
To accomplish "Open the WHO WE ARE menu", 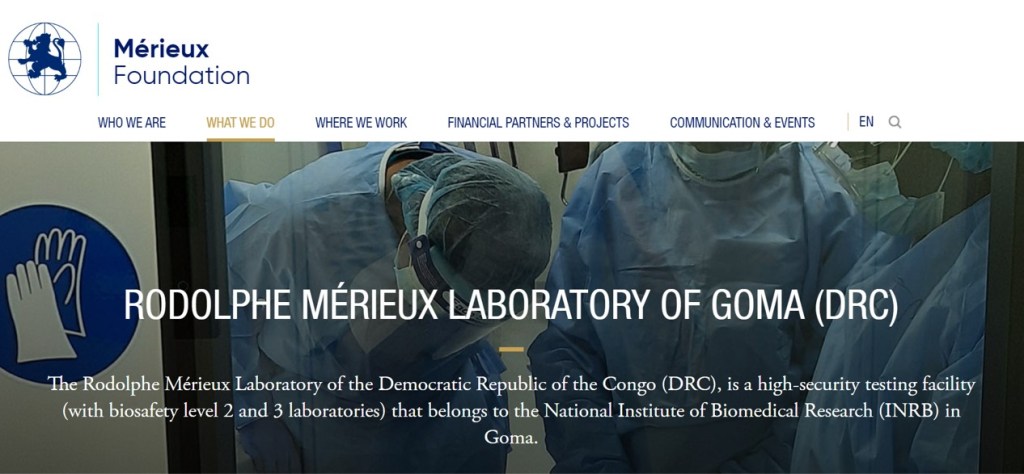I will point(132,123).
